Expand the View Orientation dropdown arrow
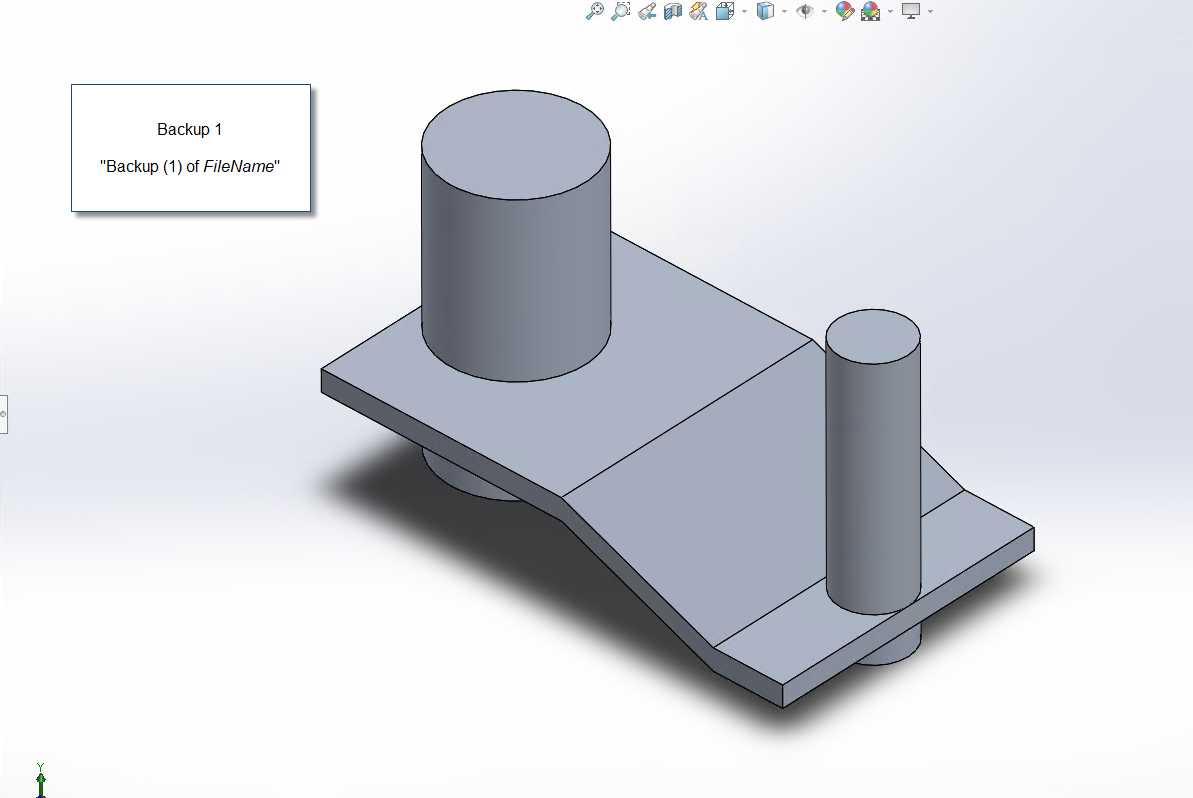The width and height of the screenshot is (1193, 798). [x=744, y=11]
